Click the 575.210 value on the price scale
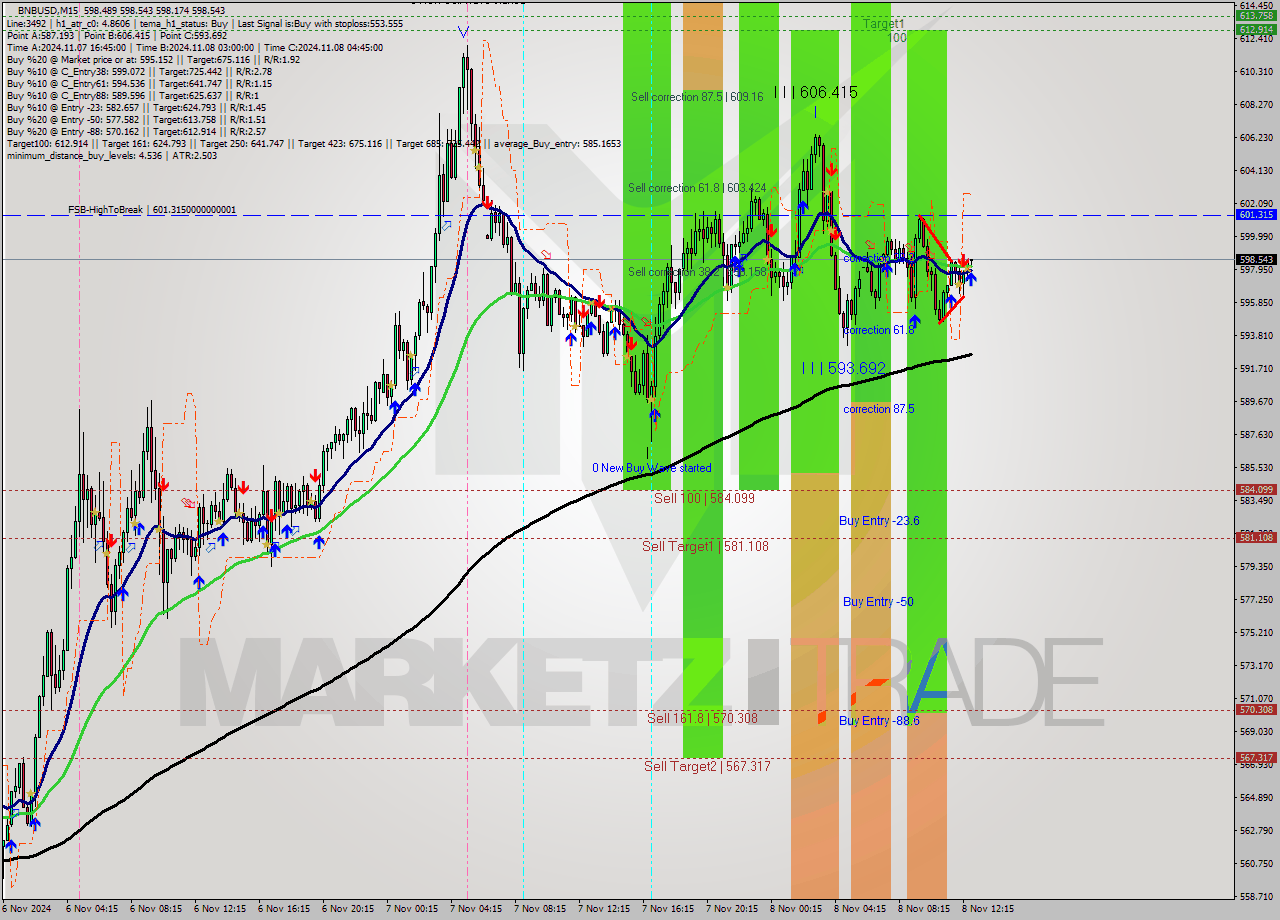The width and height of the screenshot is (1280, 920). [x=1256, y=632]
